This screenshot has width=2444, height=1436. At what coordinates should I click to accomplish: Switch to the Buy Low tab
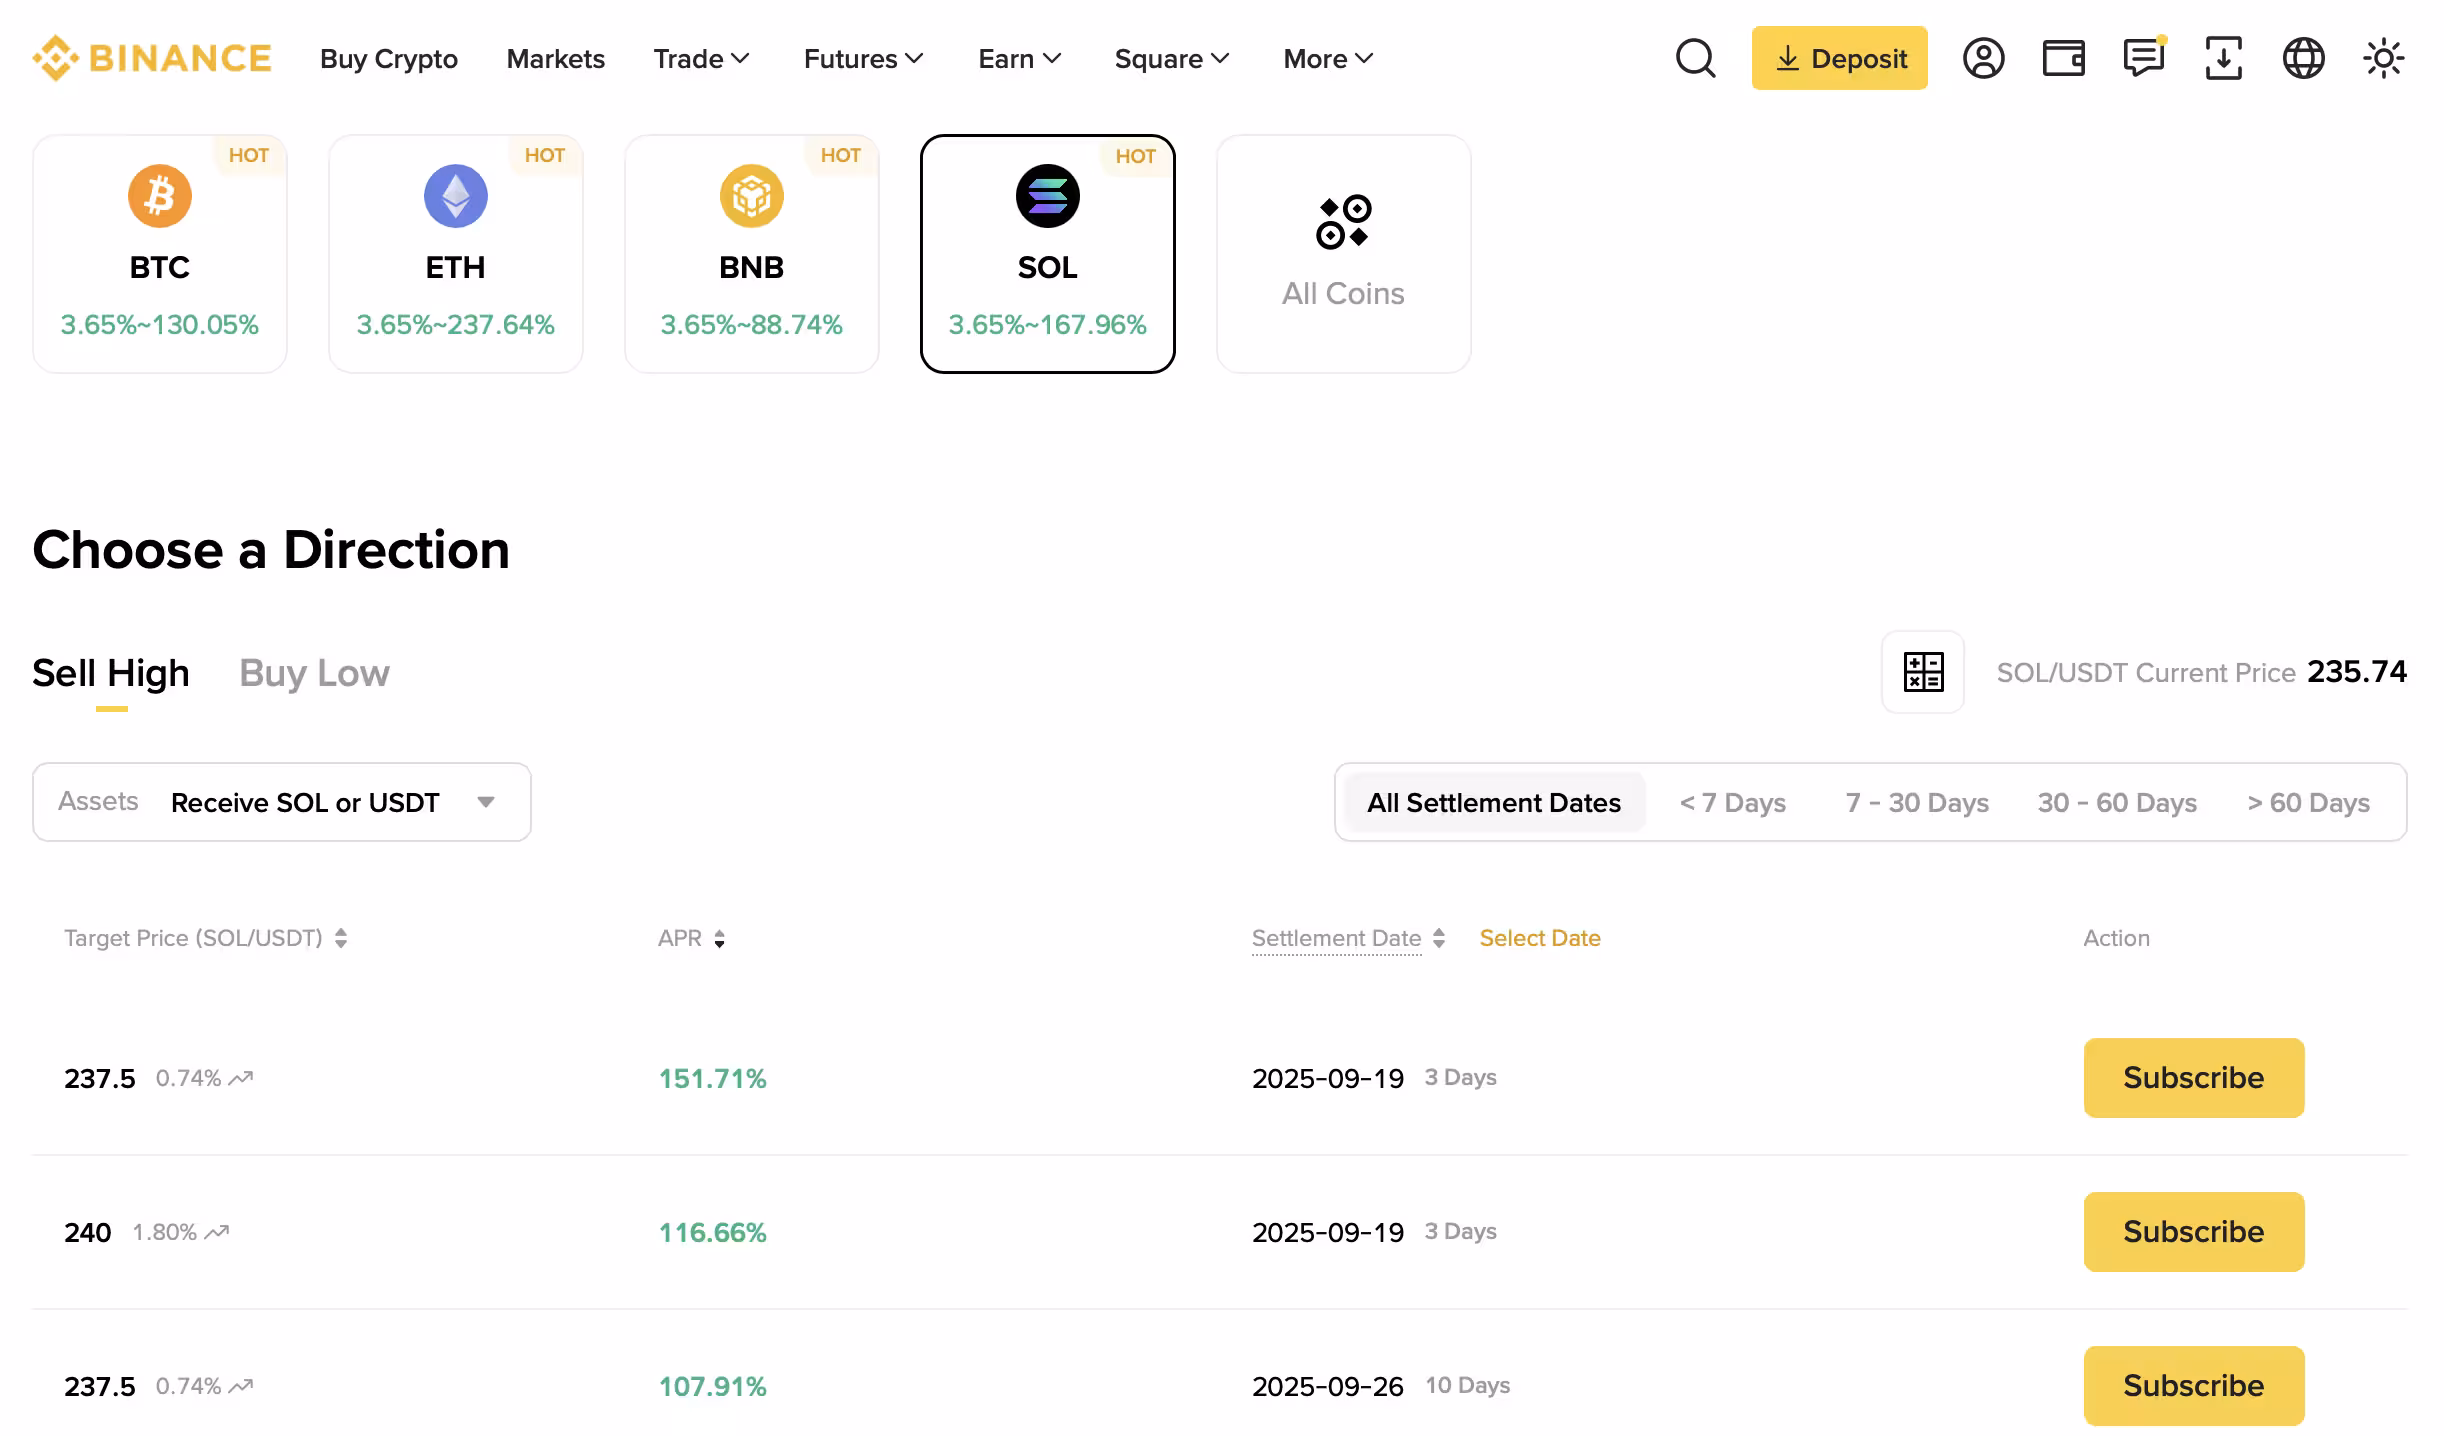[x=314, y=673]
